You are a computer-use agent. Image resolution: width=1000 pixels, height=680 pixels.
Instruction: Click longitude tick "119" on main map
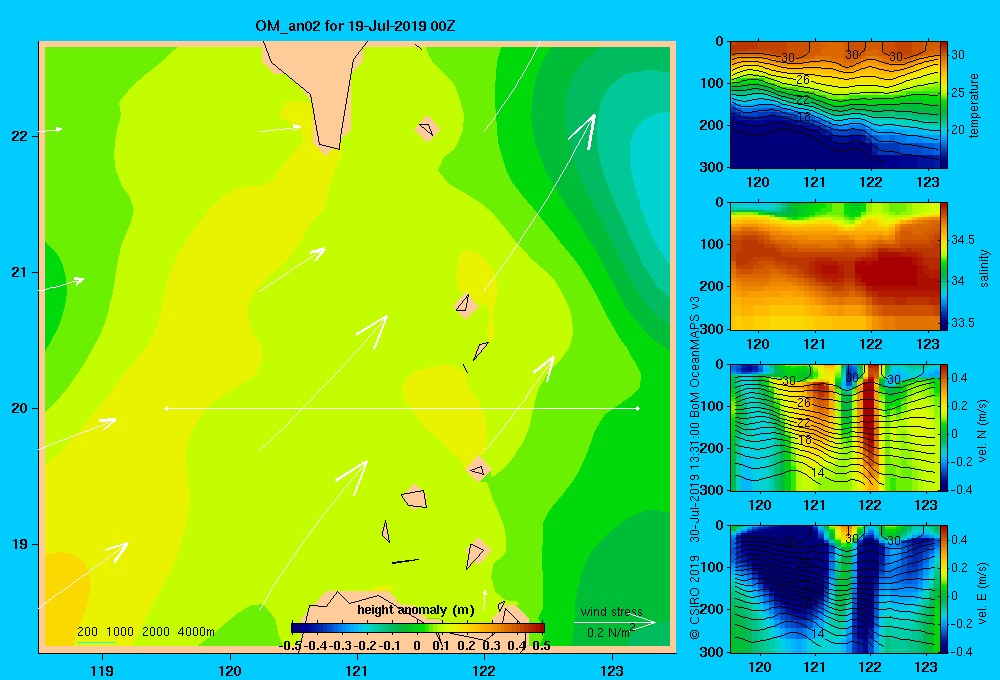coord(102,670)
